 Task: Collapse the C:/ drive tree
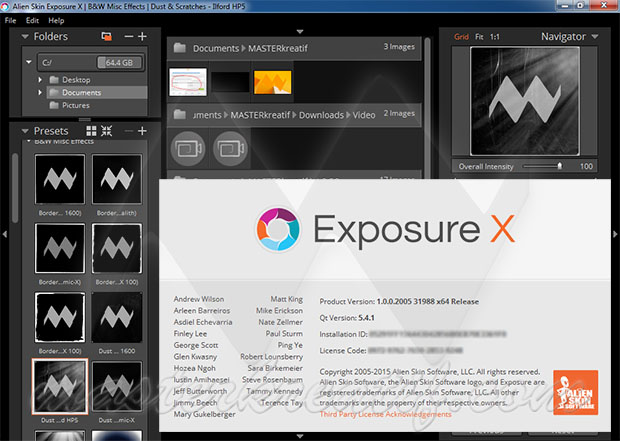29,62
